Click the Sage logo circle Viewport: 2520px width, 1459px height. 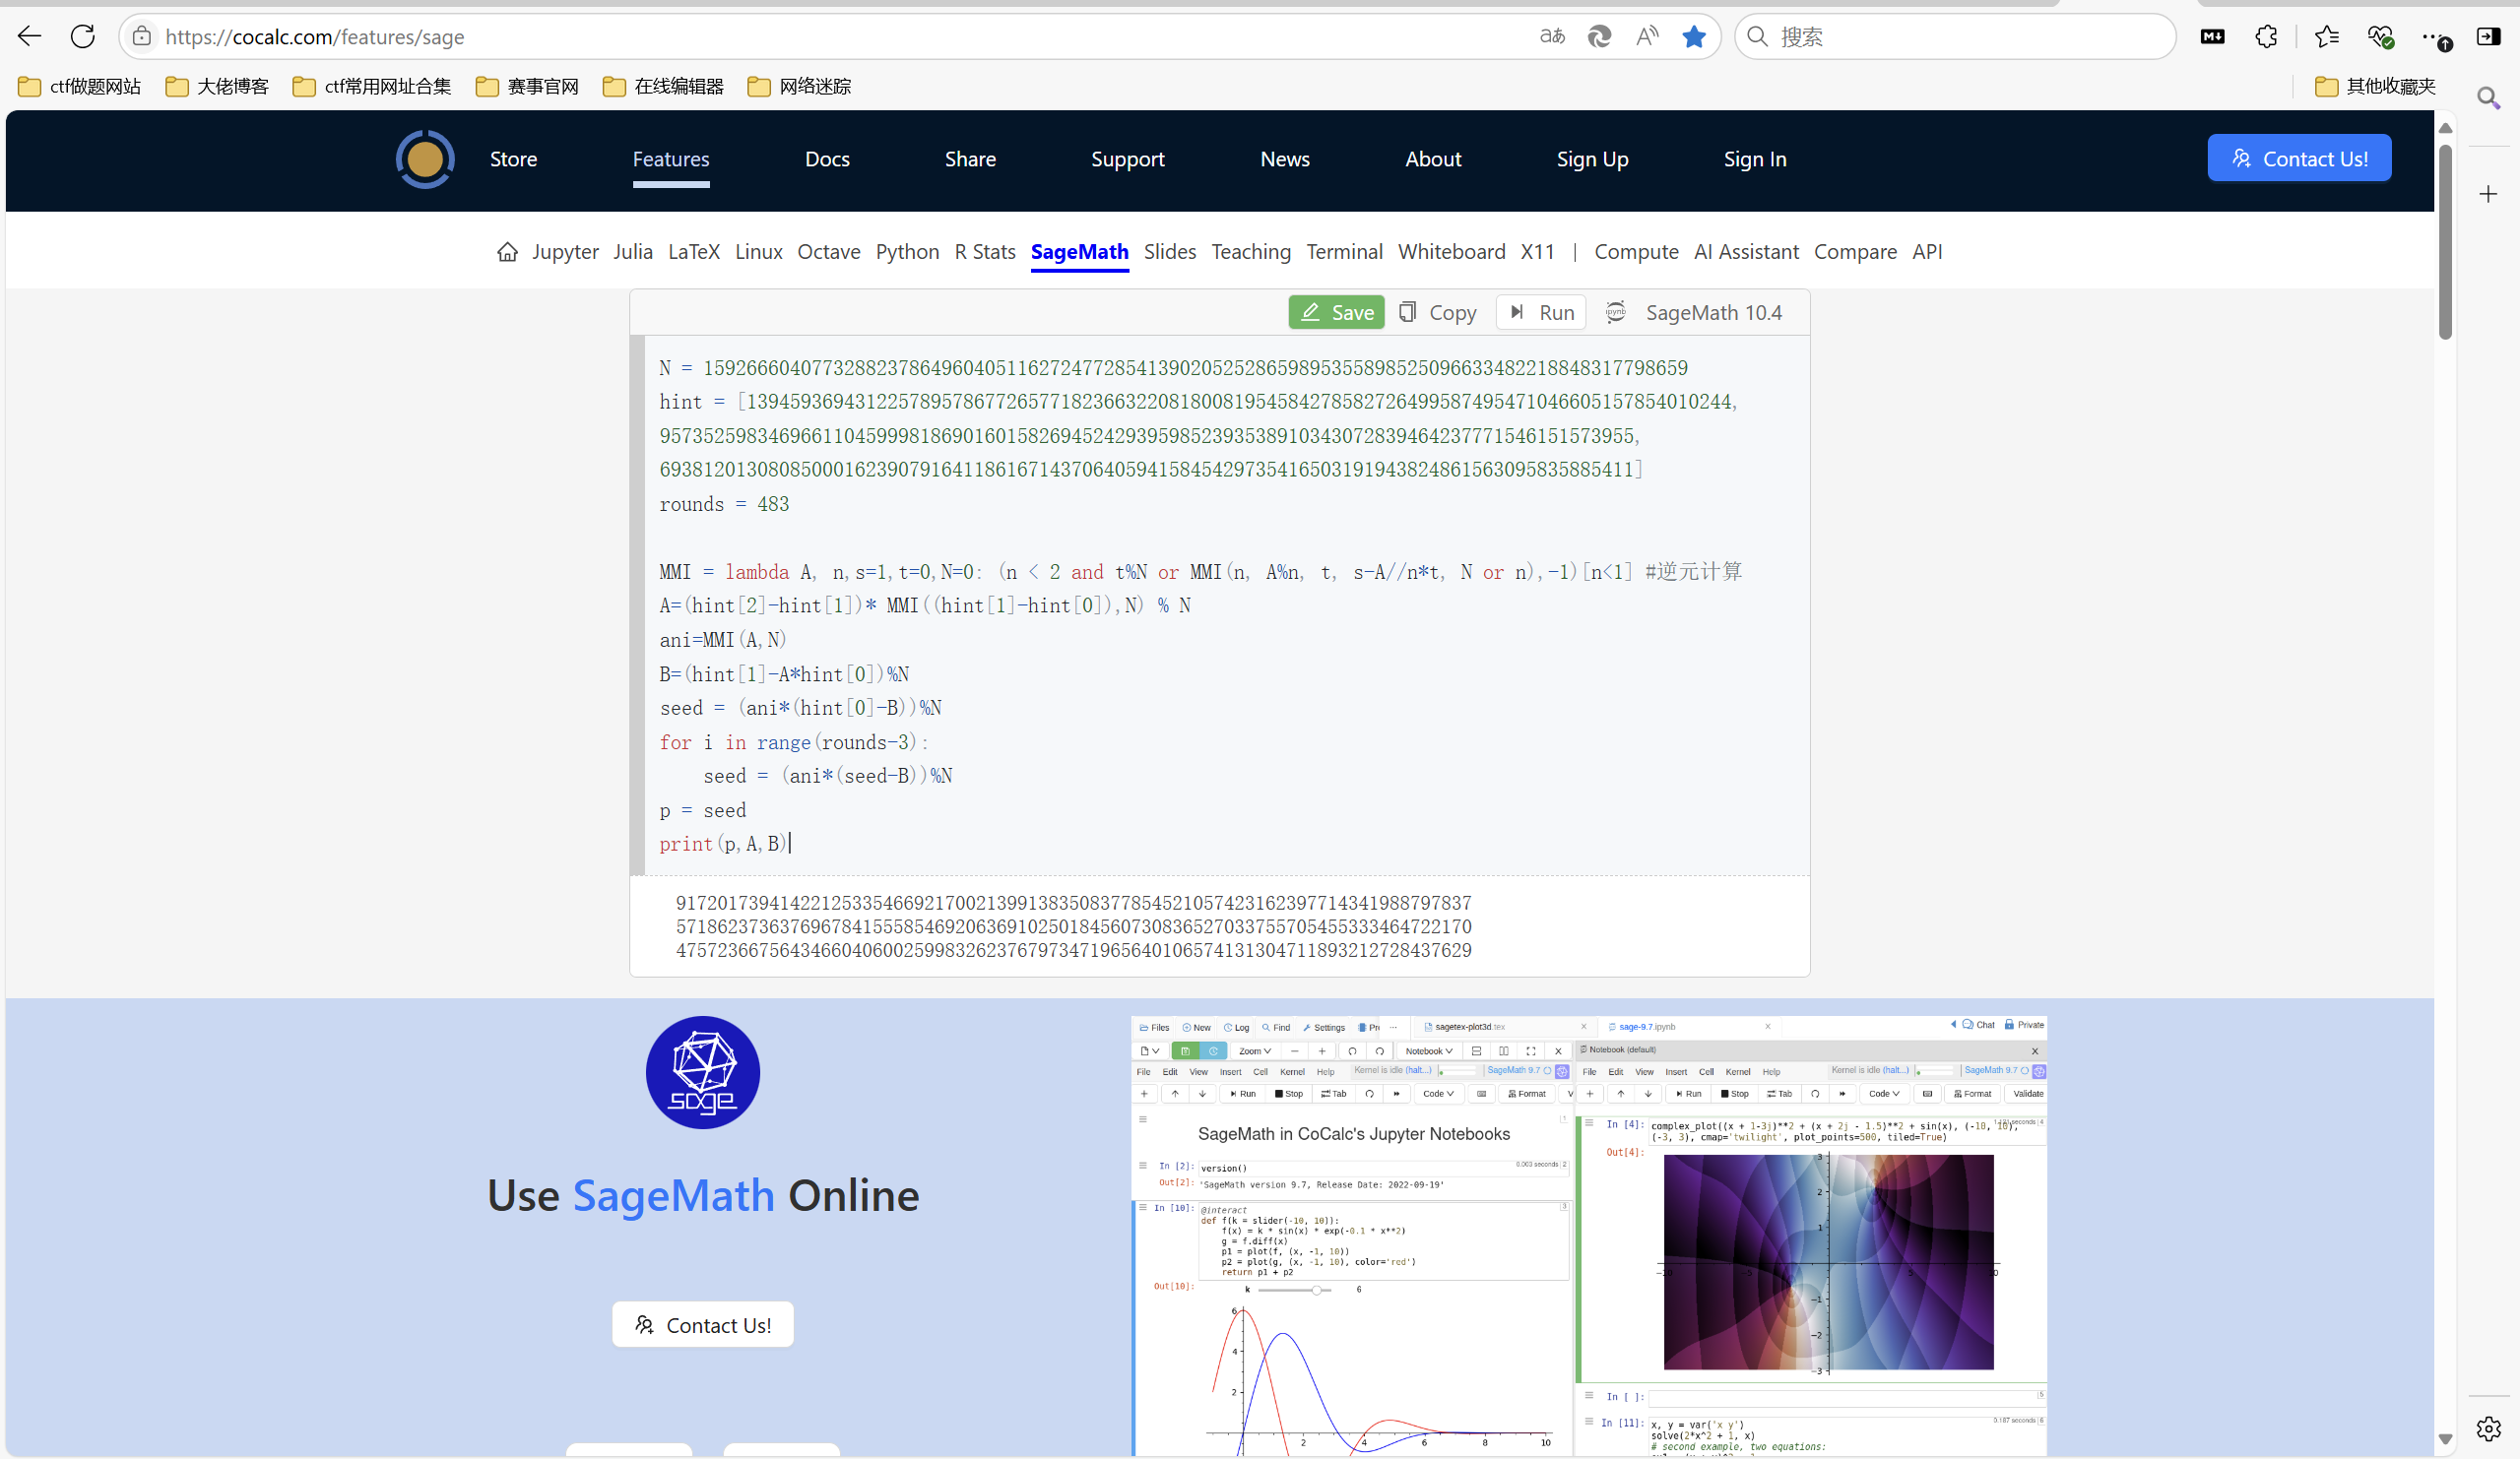pyautogui.click(x=702, y=1072)
